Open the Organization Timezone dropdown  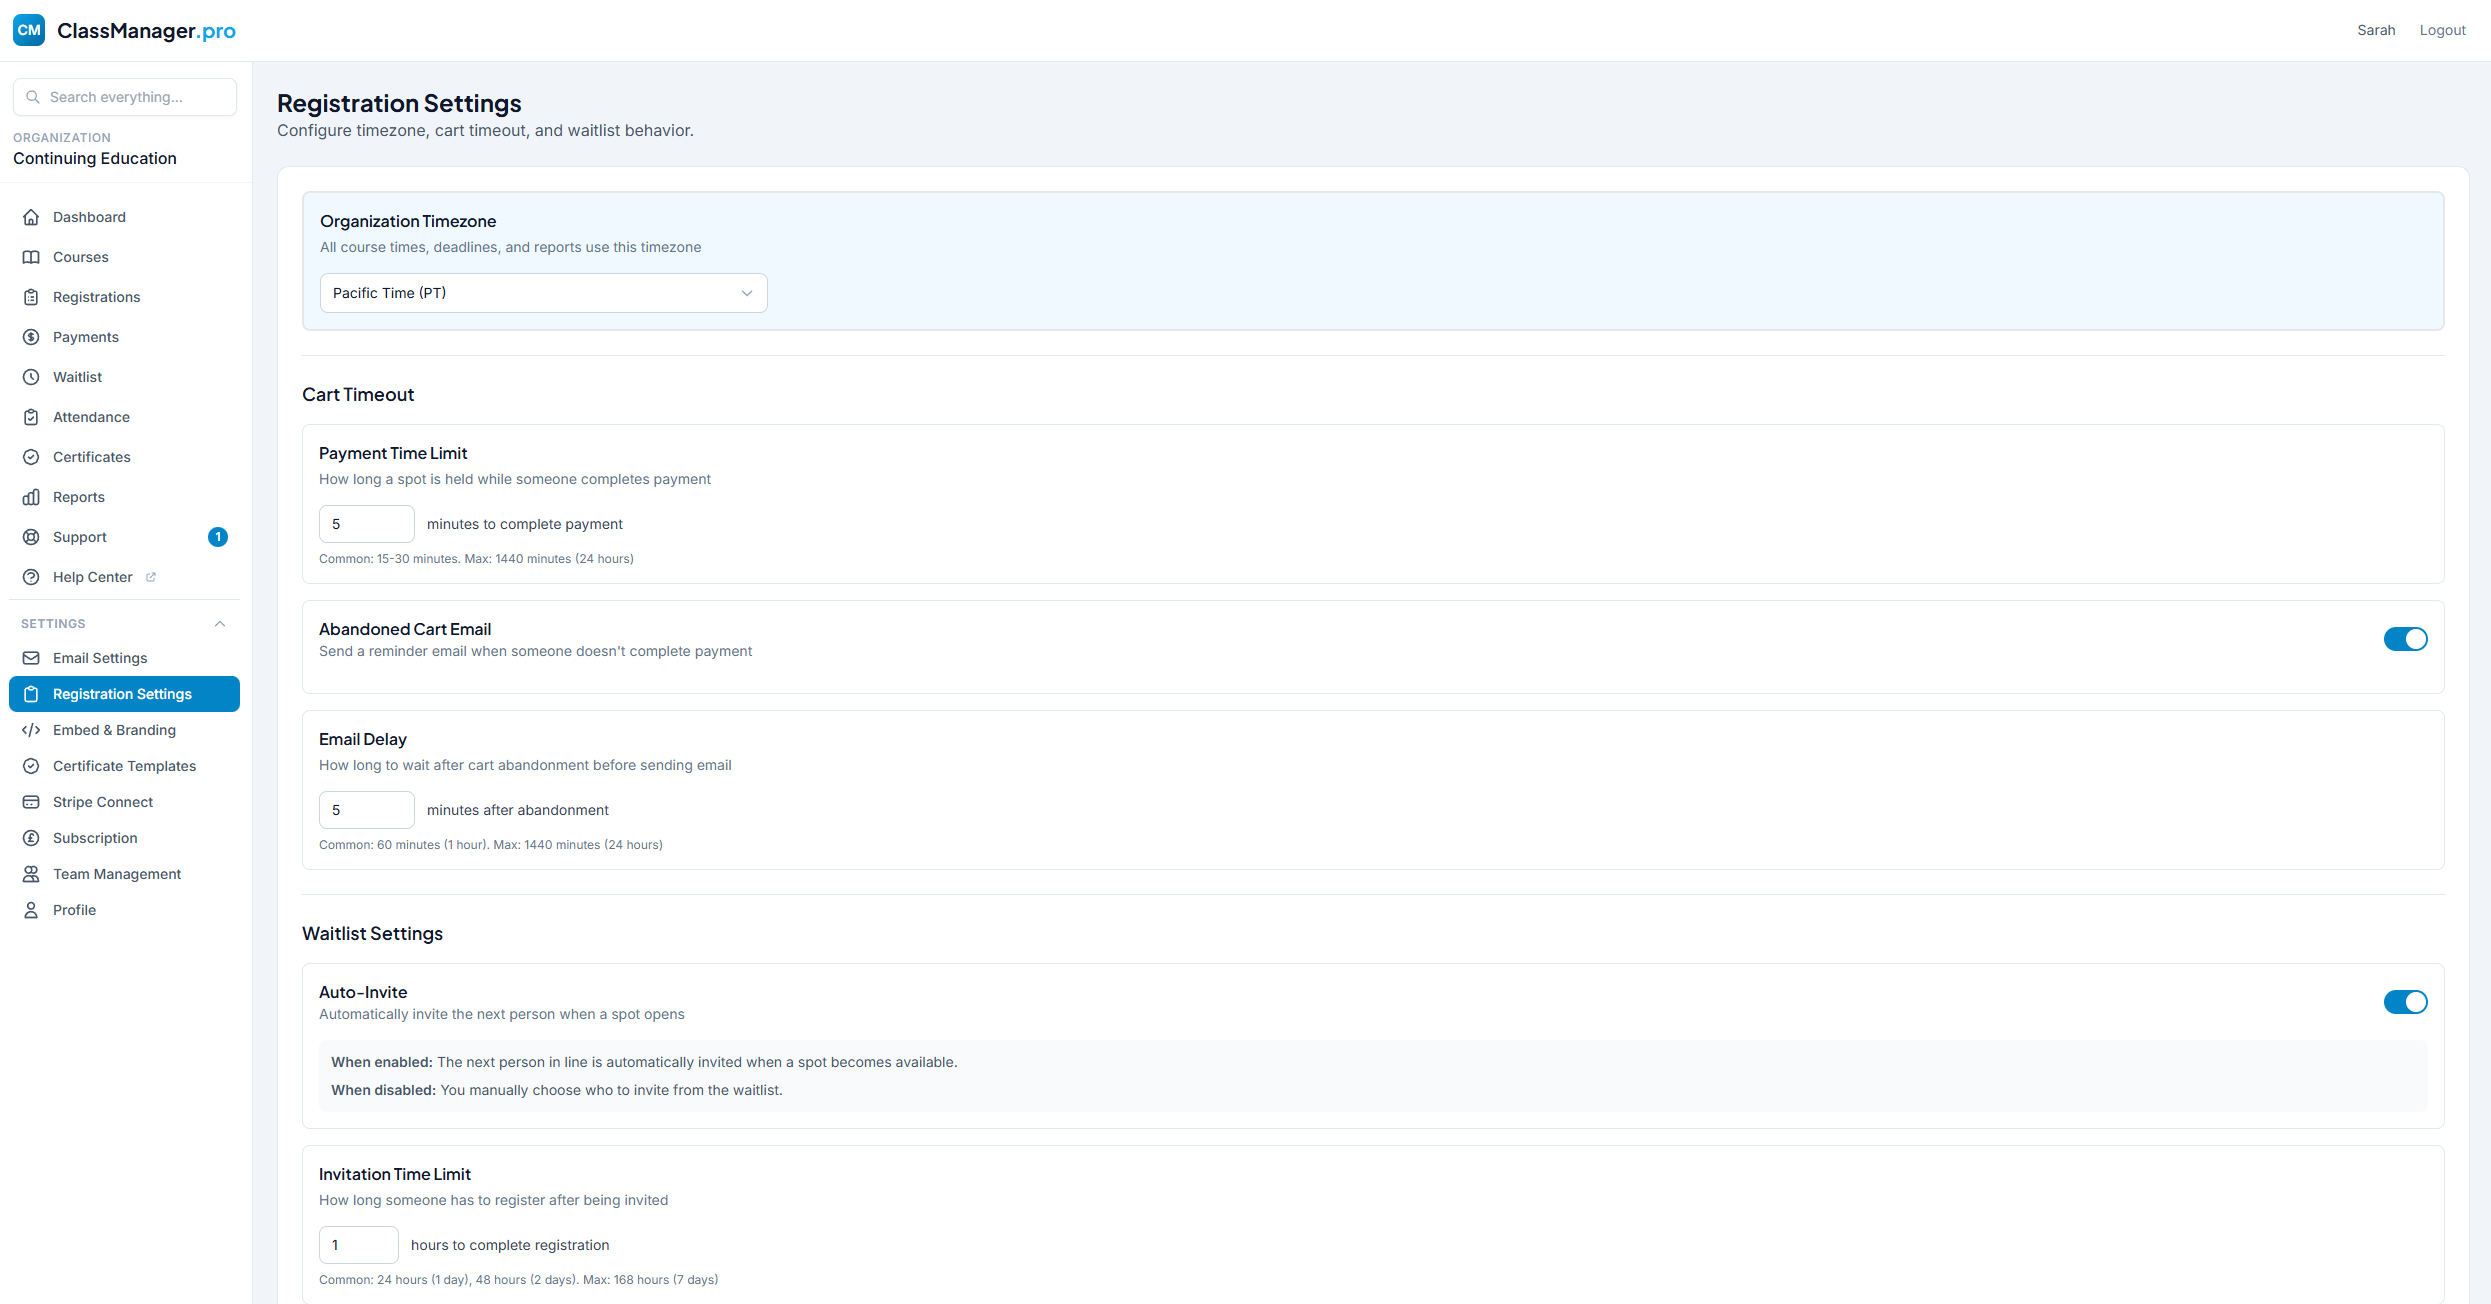(543, 292)
